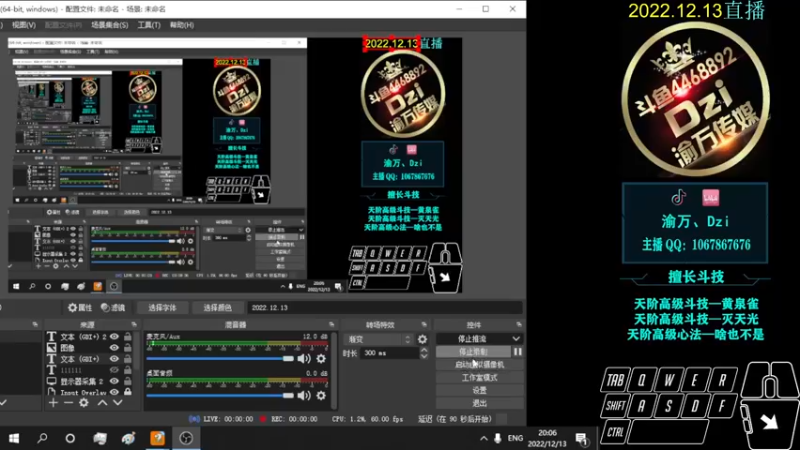This screenshot has width=800, height=450.
Task: Pop out the 转场特效 dock panel
Action: [x=424, y=324]
